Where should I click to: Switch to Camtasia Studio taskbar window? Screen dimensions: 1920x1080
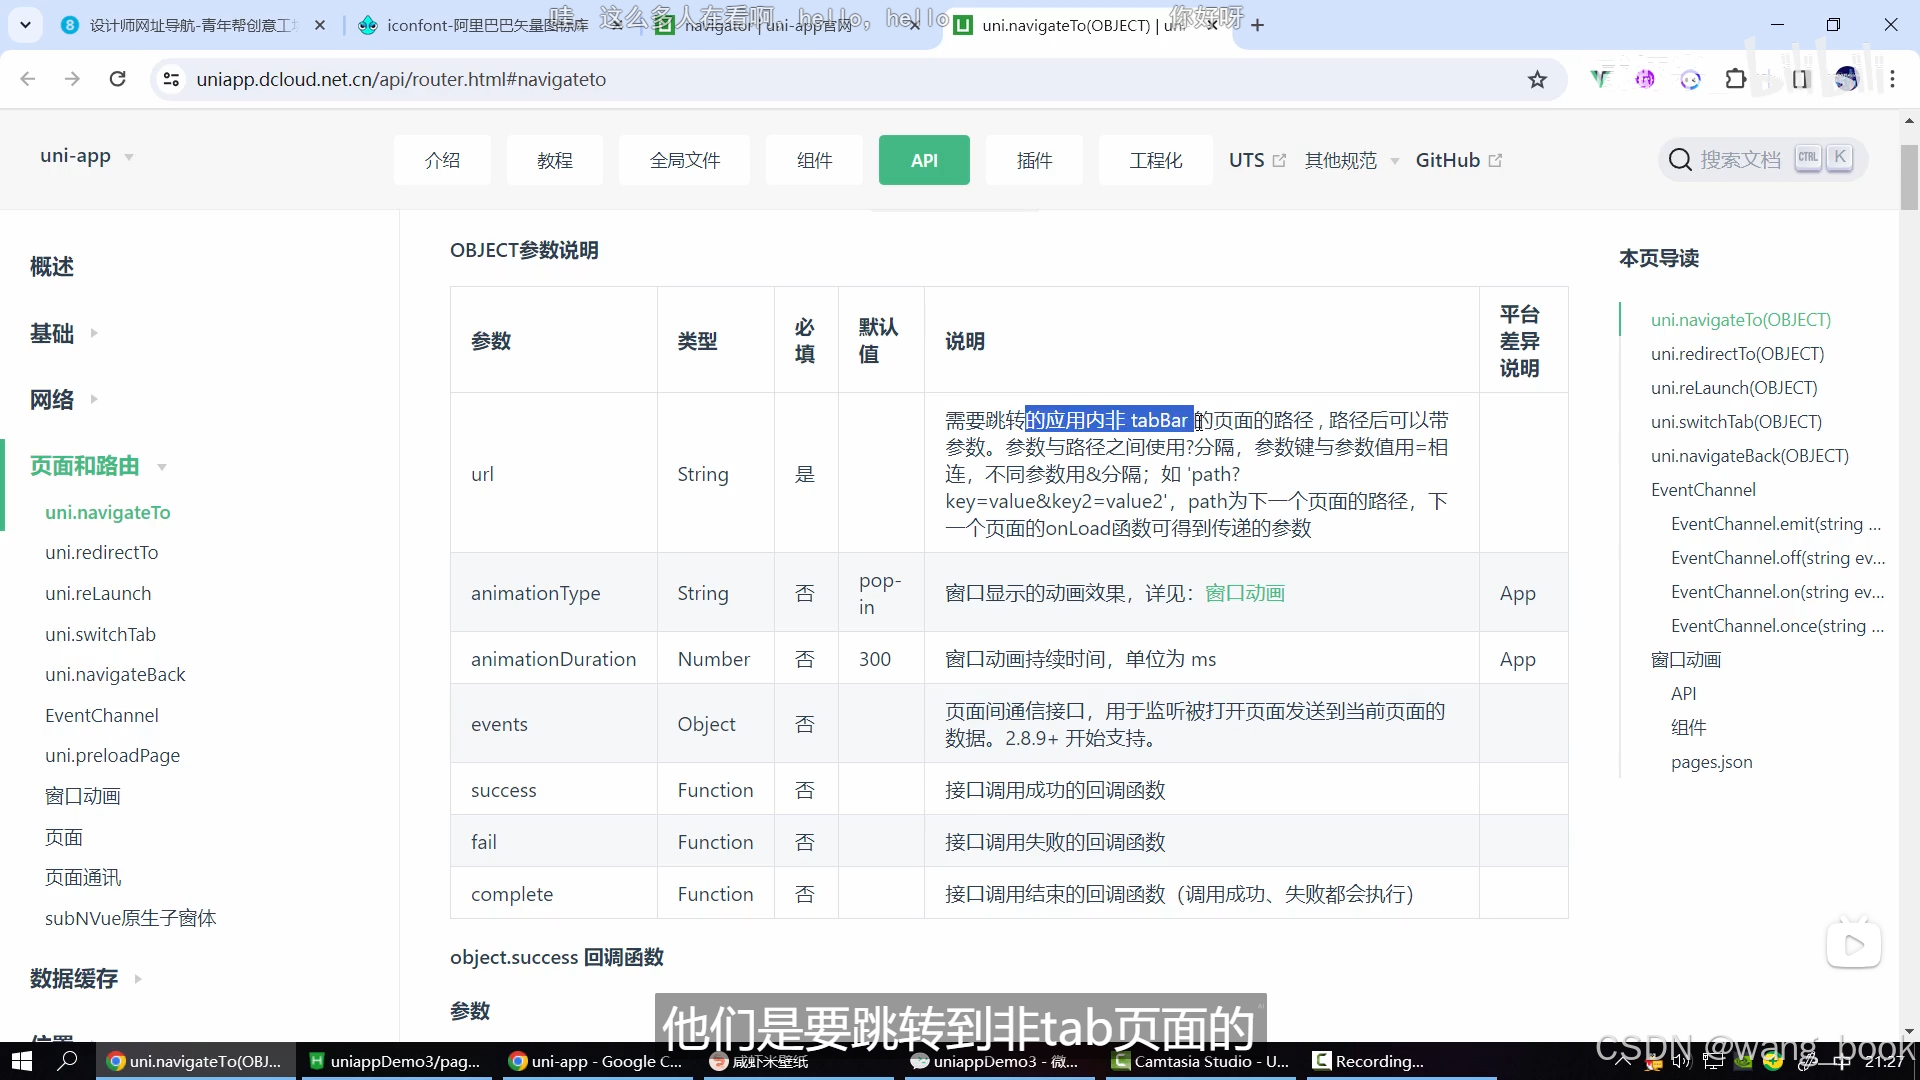pyautogui.click(x=1200, y=1061)
